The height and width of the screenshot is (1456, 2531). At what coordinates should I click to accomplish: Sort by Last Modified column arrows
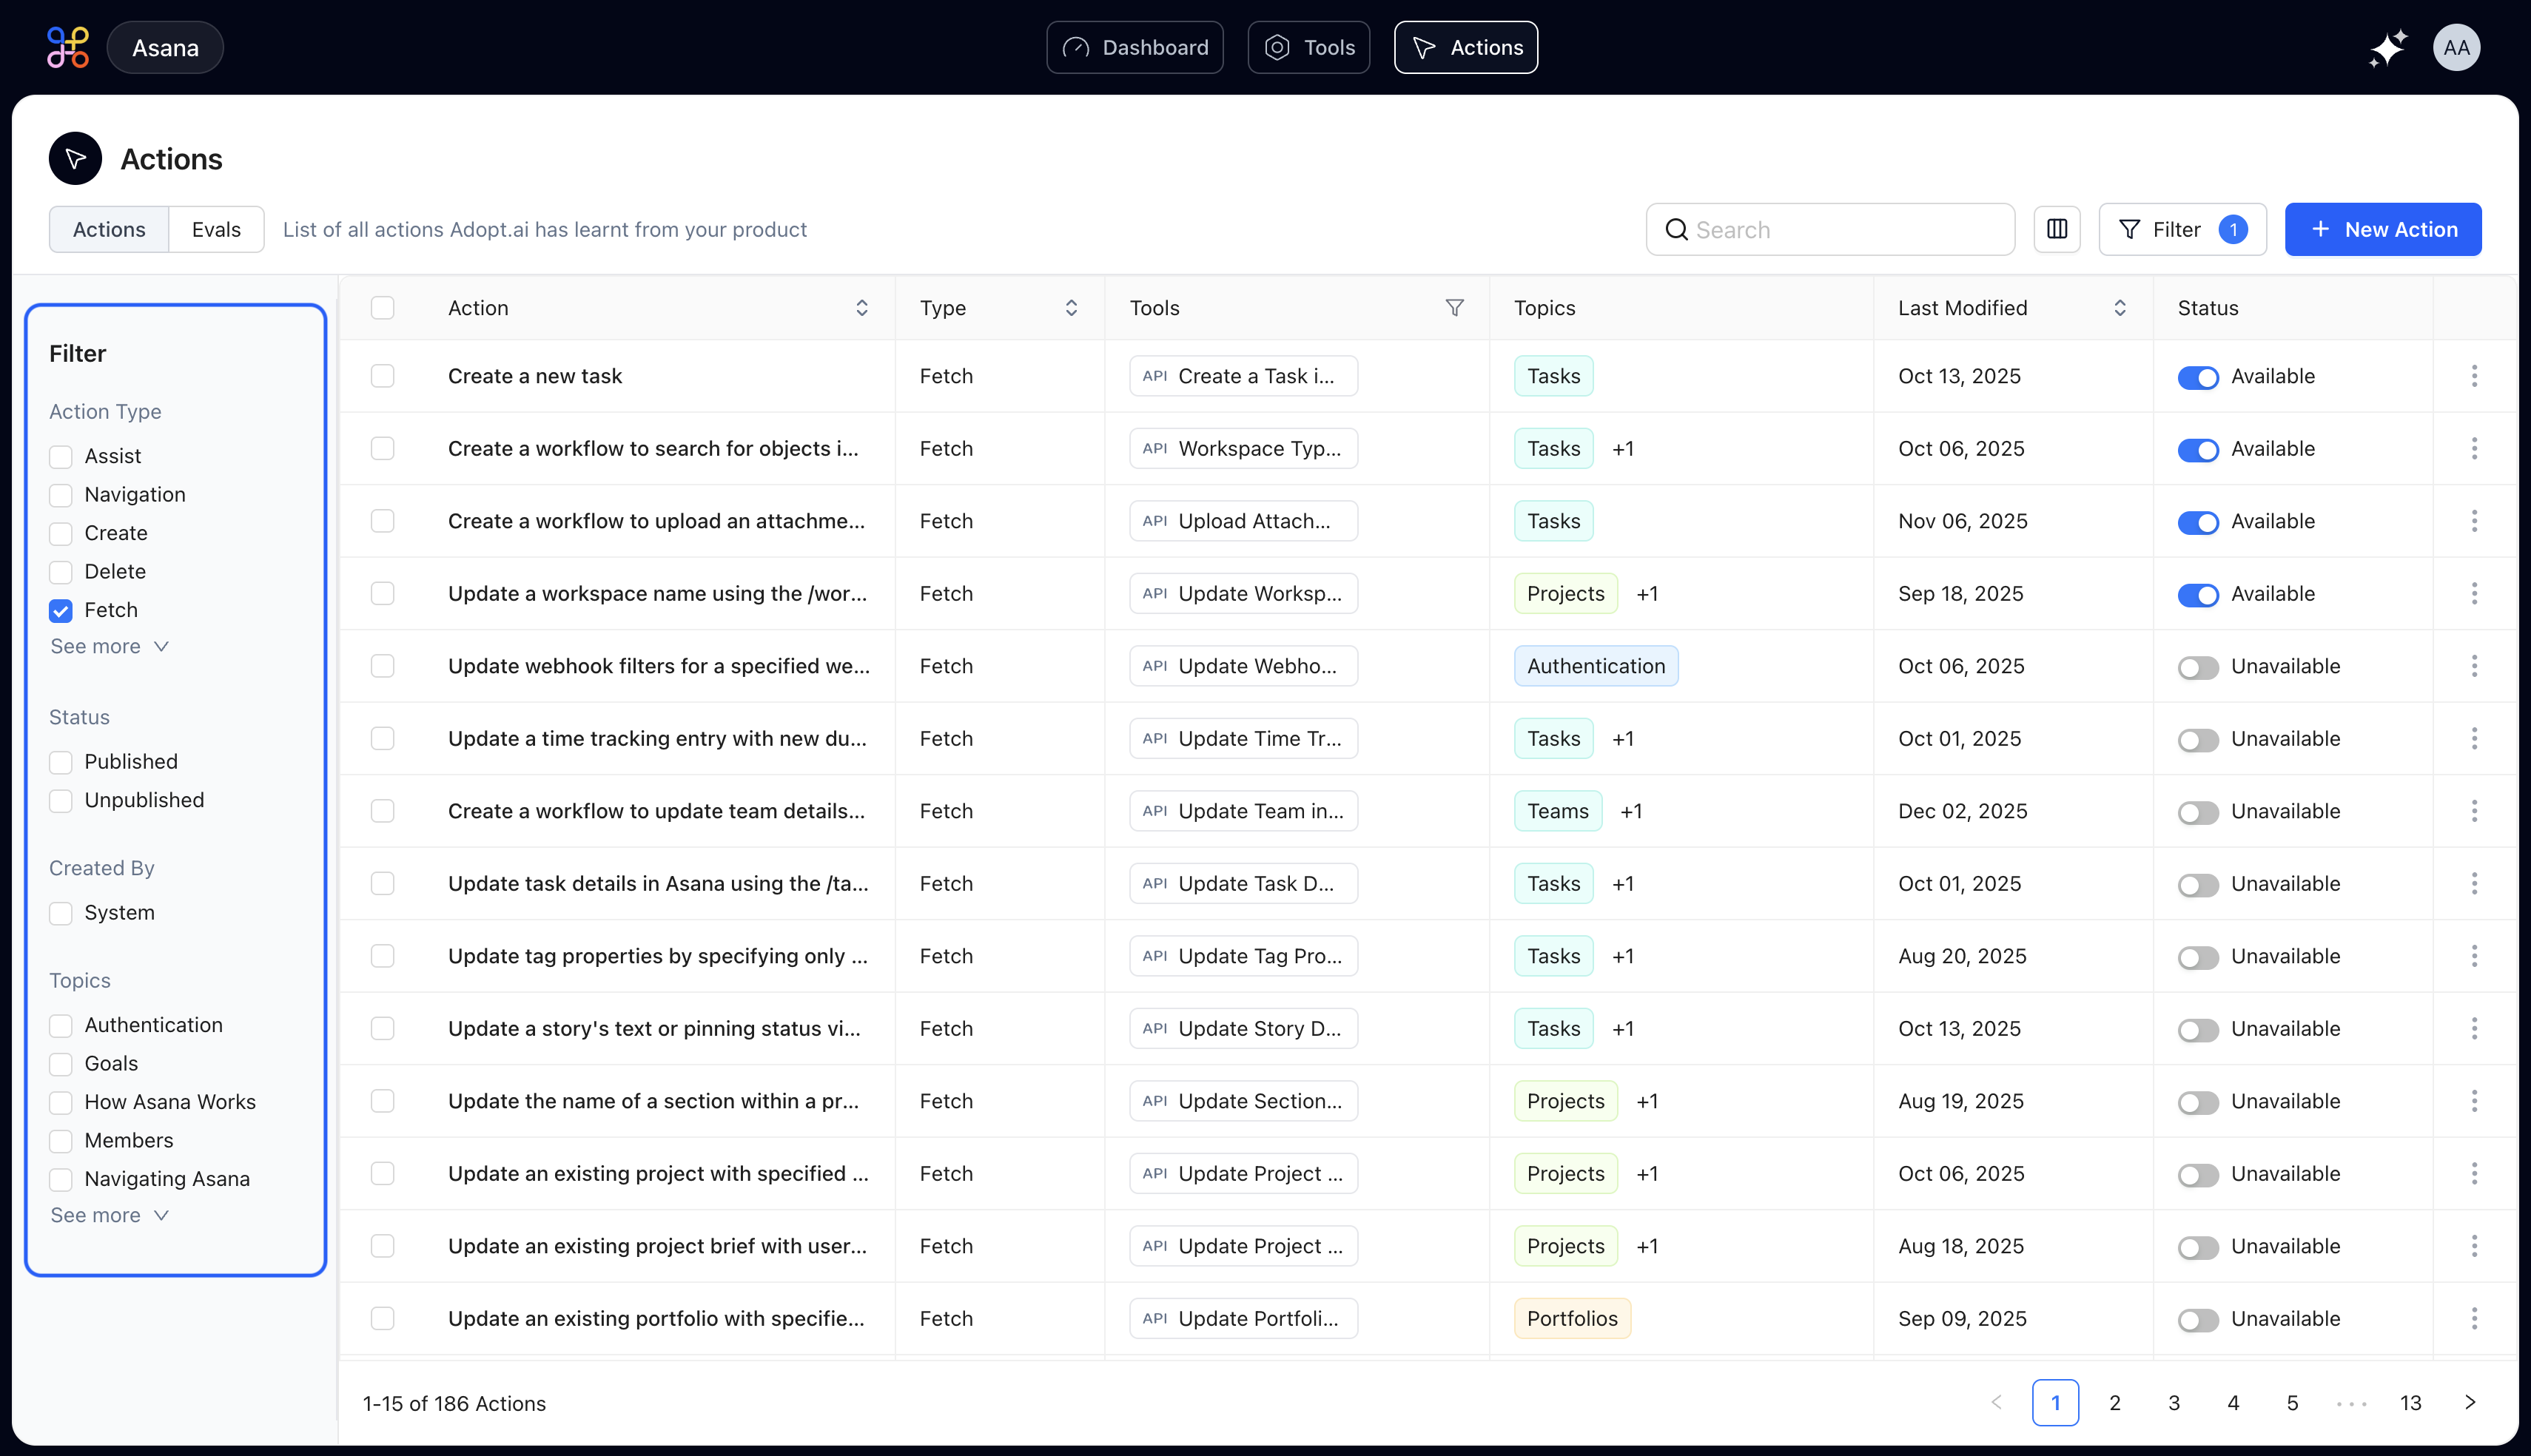2119,308
